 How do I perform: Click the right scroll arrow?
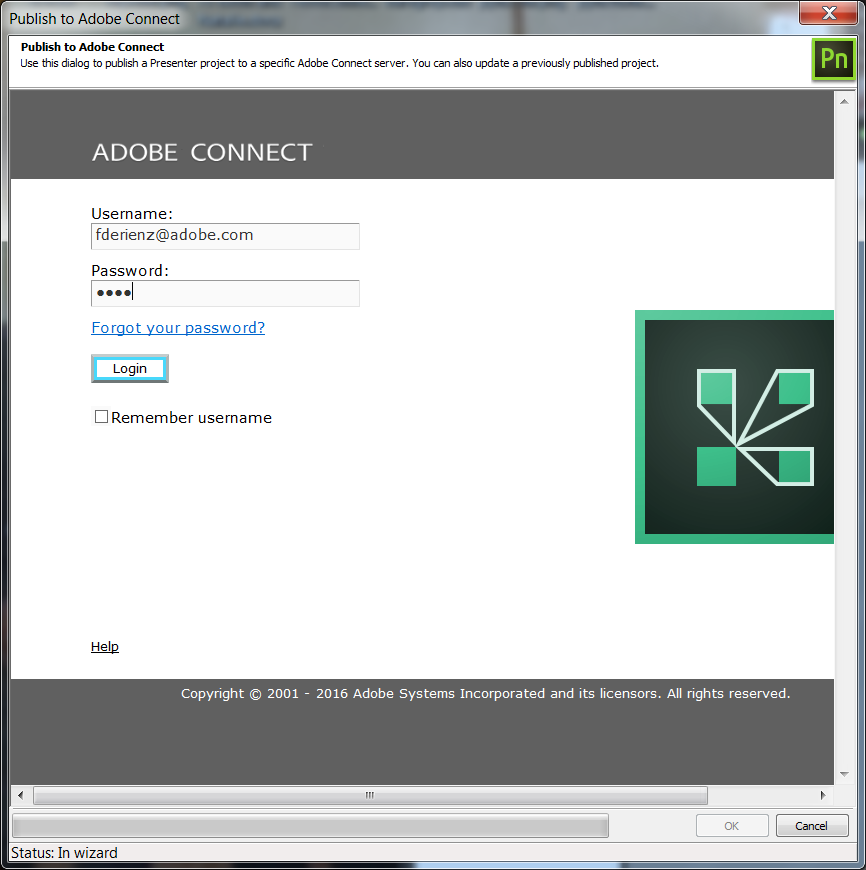[822, 795]
